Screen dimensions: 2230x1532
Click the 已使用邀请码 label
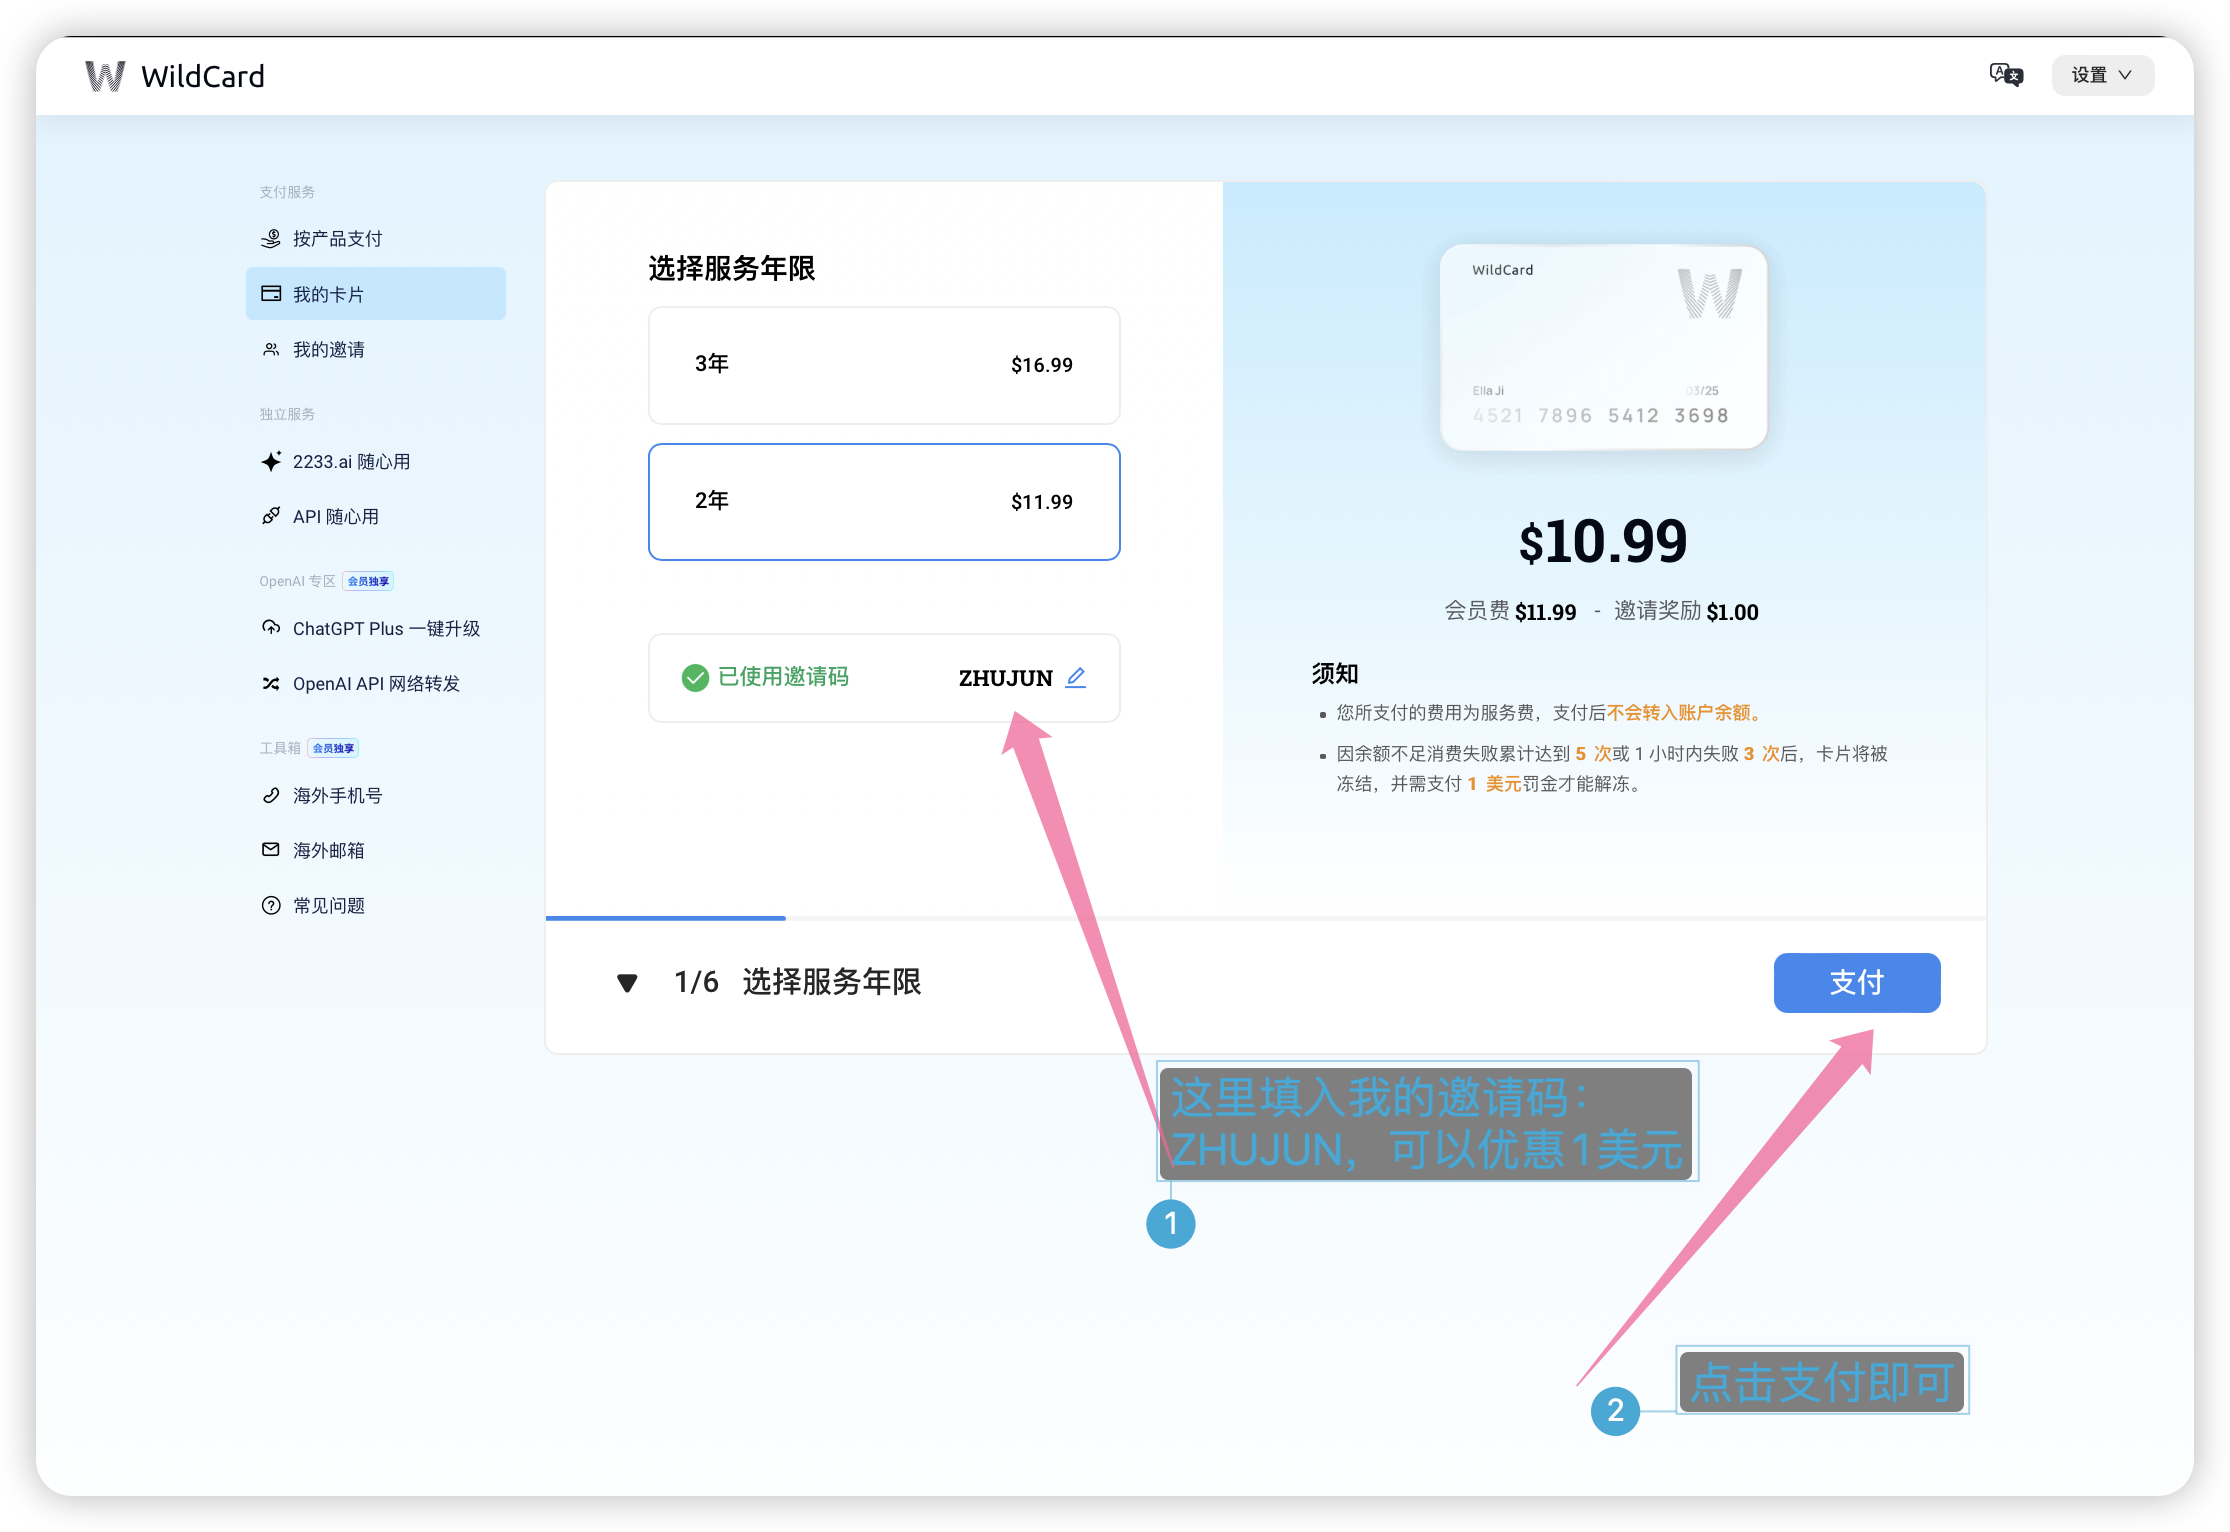[x=783, y=677]
